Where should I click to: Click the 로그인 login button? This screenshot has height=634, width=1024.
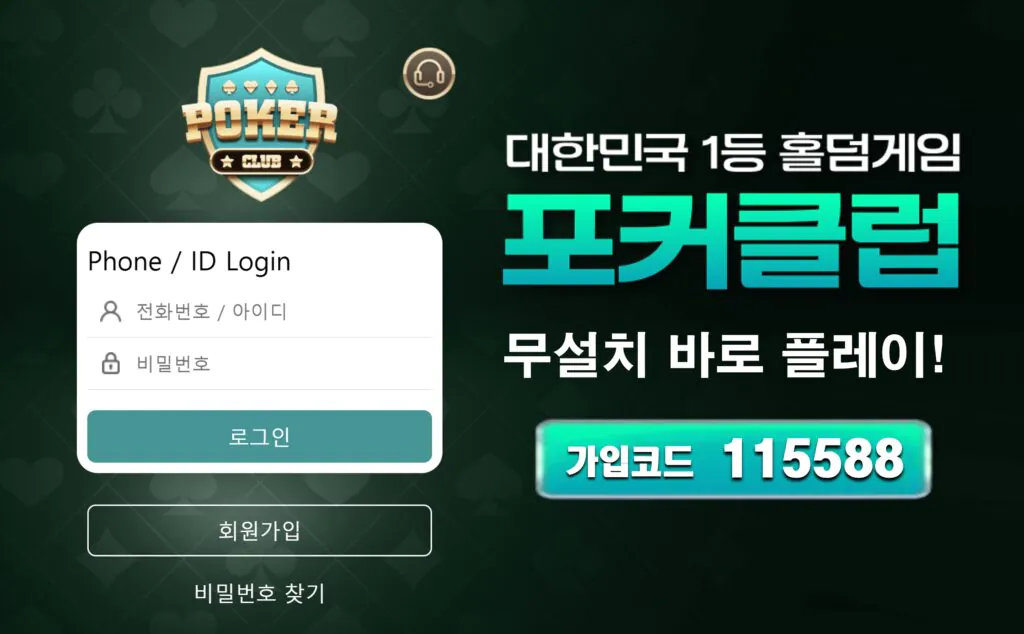(259, 437)
